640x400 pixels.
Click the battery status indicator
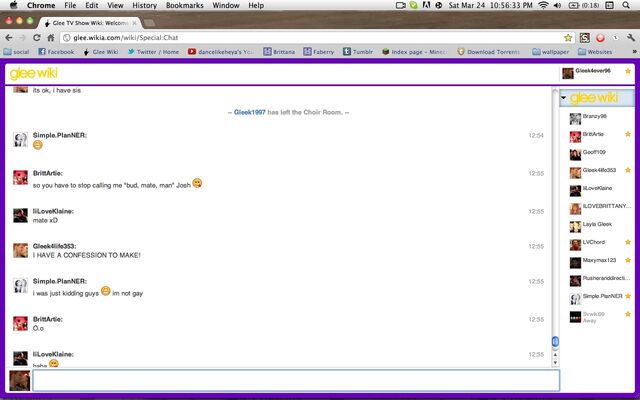584,5
